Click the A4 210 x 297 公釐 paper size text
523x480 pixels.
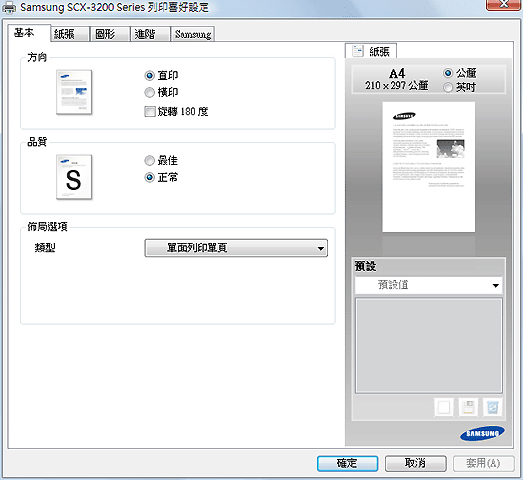pos(397,79)
